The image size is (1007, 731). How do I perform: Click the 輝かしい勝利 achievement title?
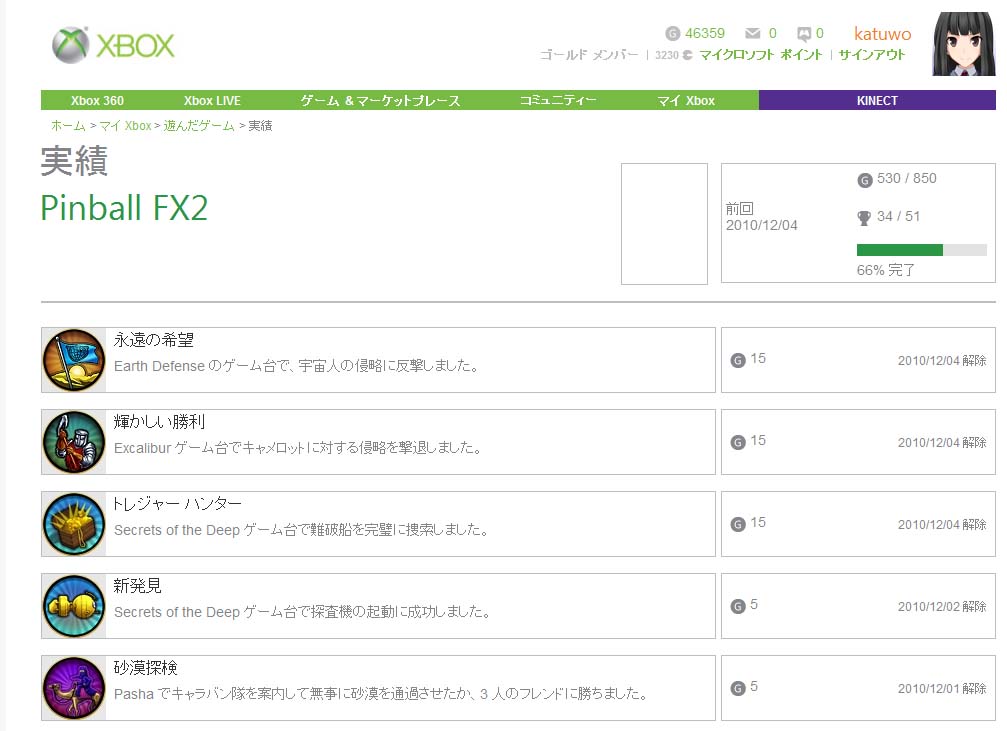point(159,421)
